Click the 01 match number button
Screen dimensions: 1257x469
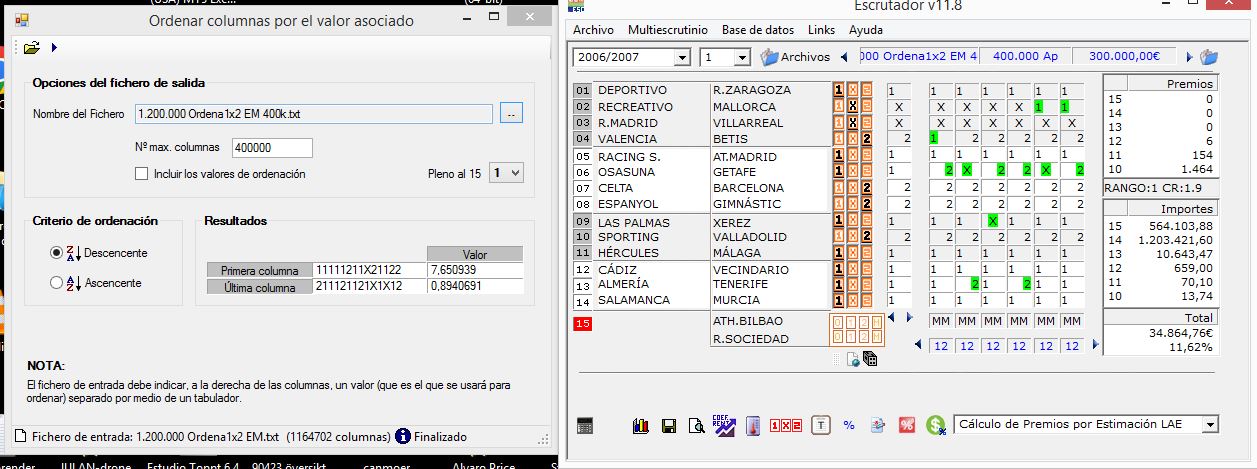point(582,90)
